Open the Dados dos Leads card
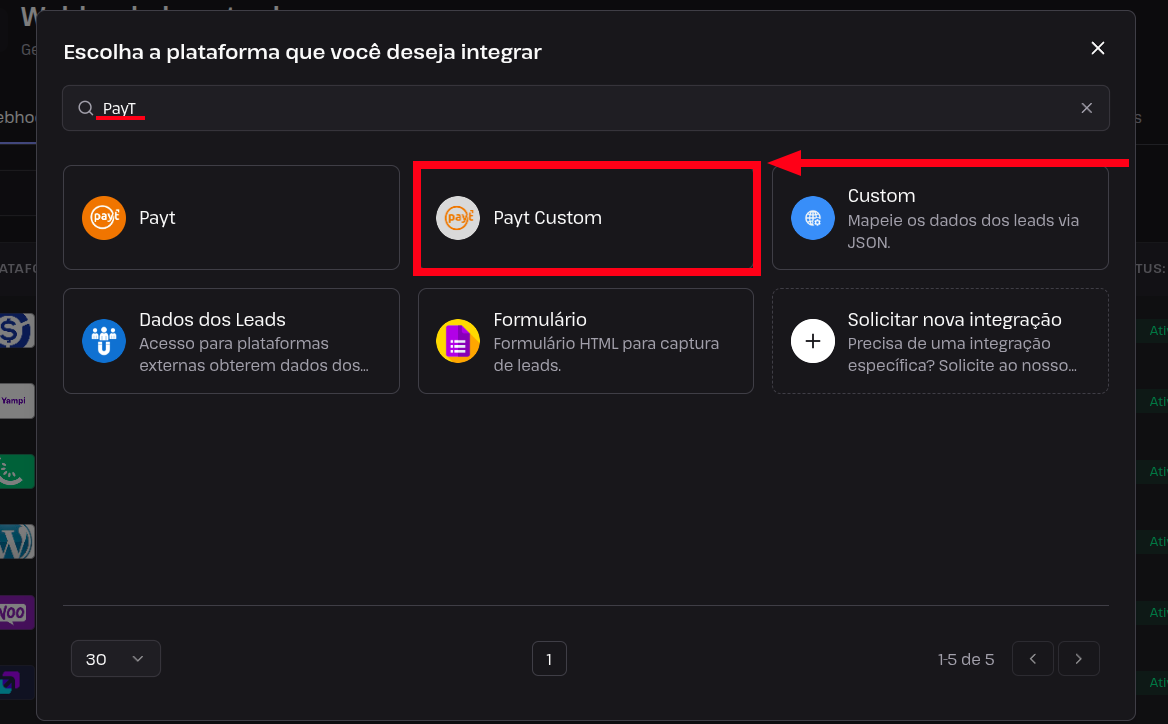Image resolution: width=1168 pixels, height=724 pixels. (231, 341)
